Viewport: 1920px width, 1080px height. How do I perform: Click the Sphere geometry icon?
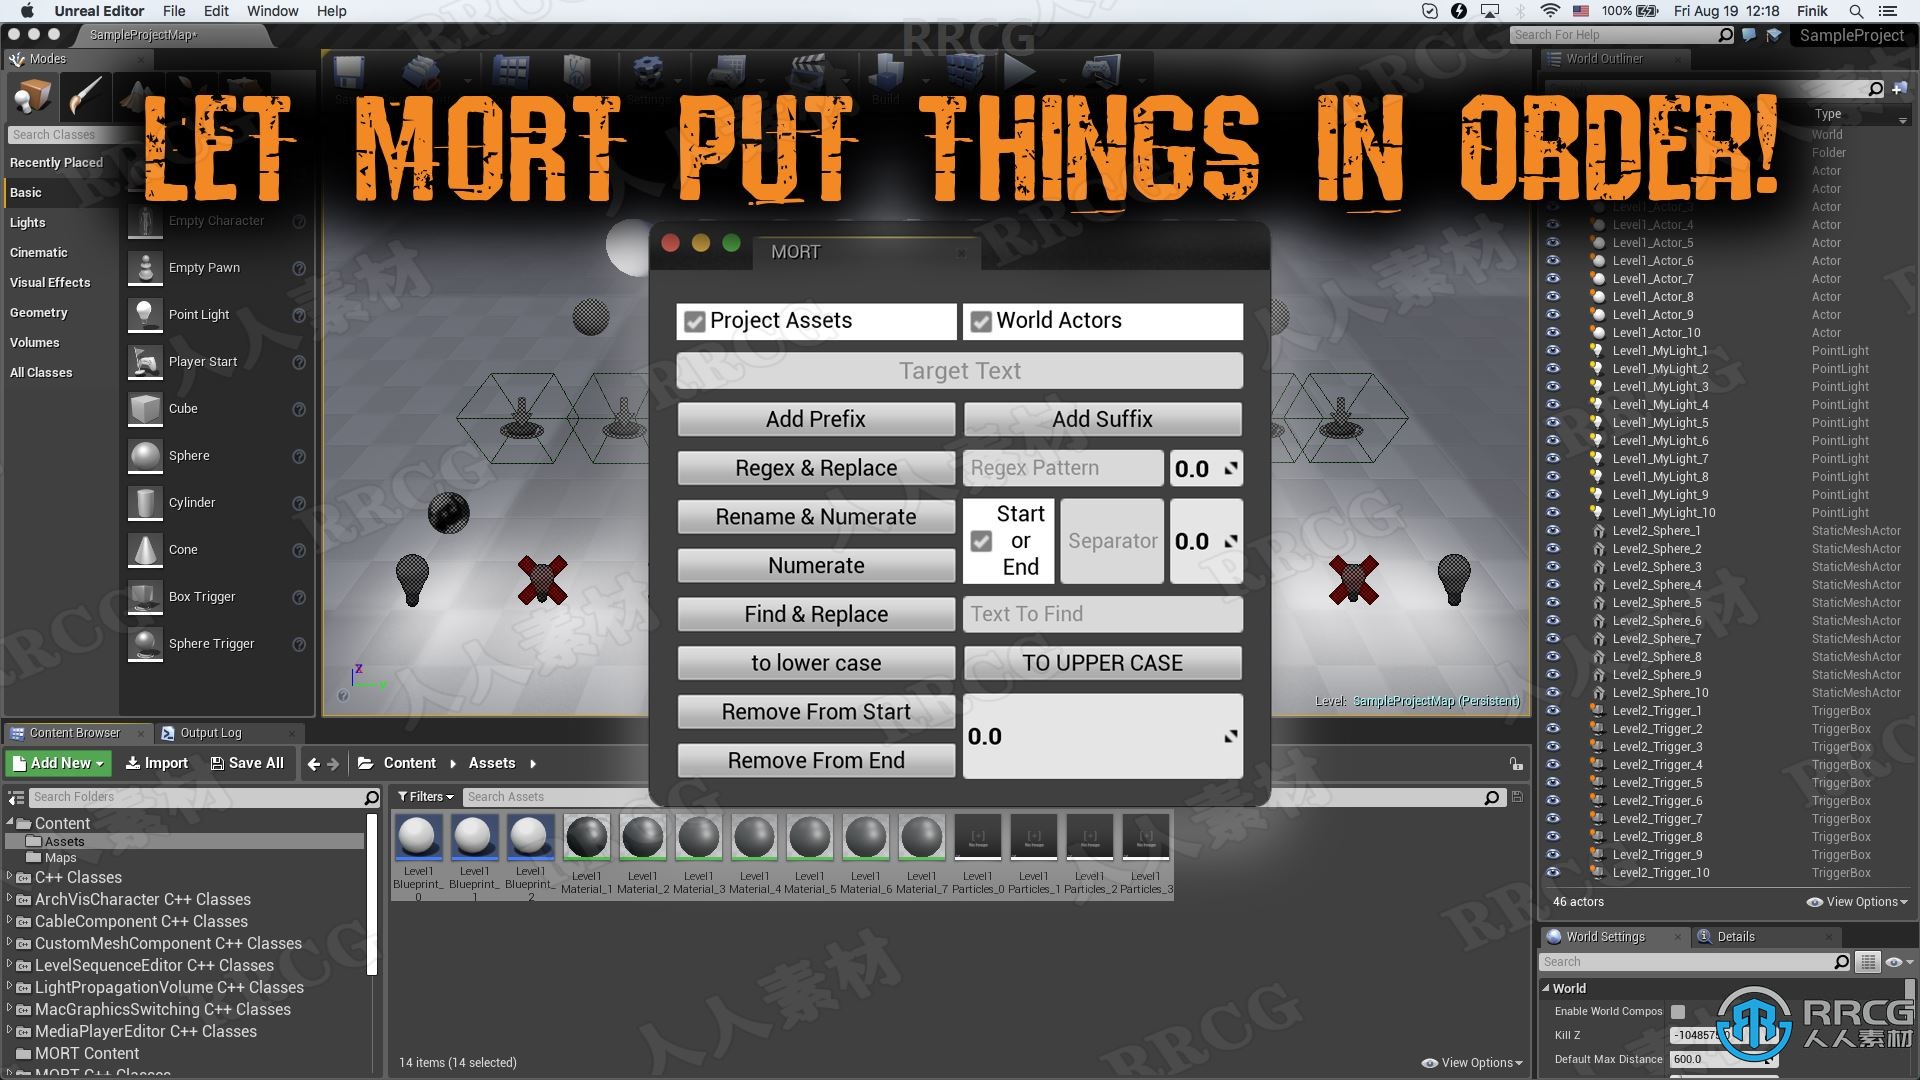[144, 455]
